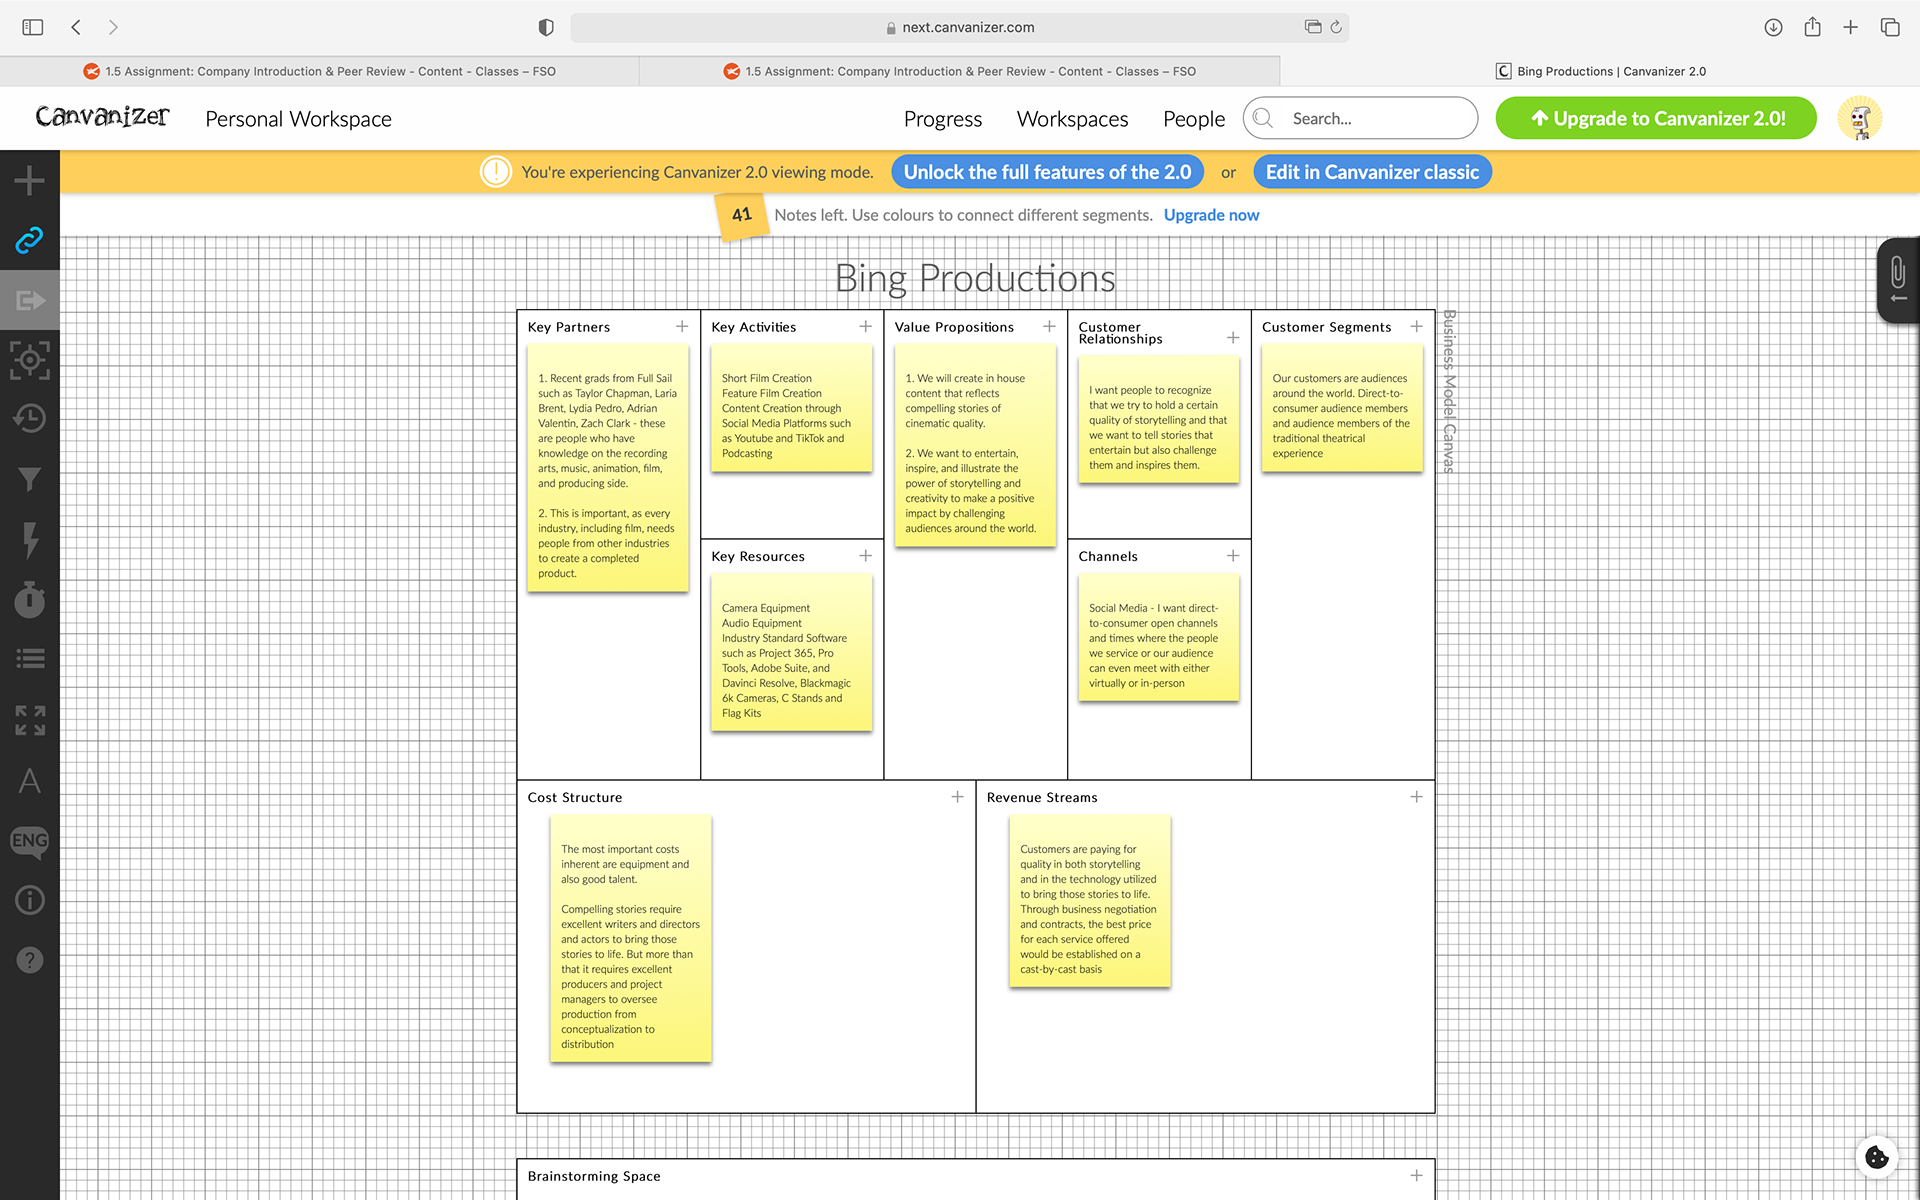Select the Cost Structure yellow note
Screen dimensions: 1920x1200
pos(631,939)
